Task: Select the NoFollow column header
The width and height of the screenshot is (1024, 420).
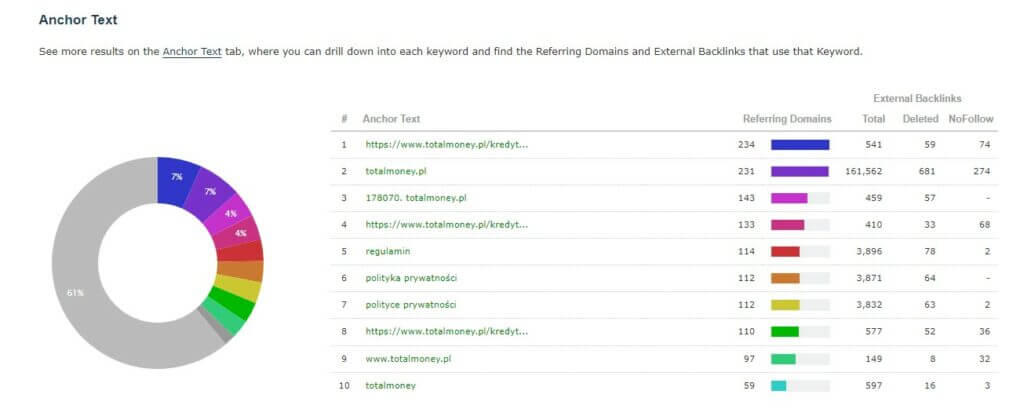Action: point(970,119)
